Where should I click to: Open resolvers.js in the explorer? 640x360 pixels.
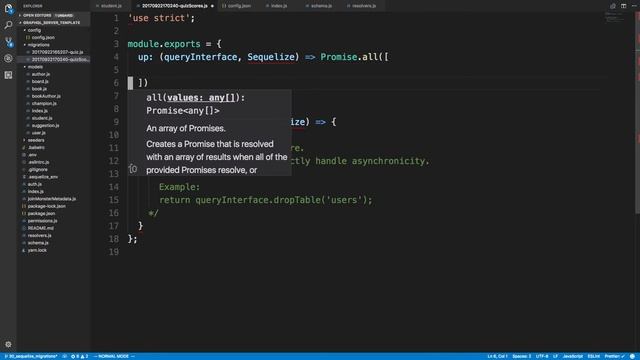click(x=40, y=236)
